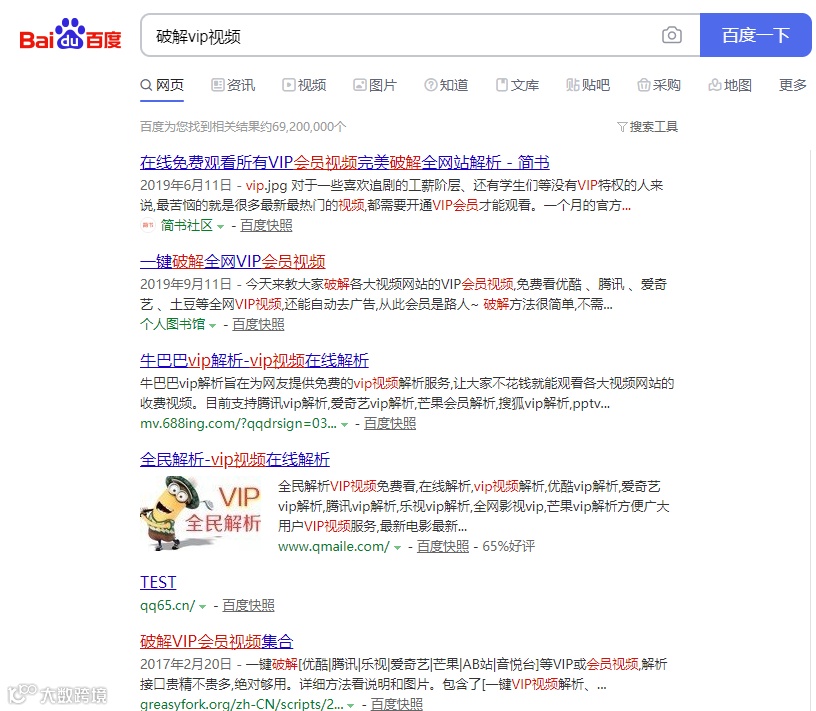The image size is (816, 711).
Task: Open result 在线免费观看所有VIP会员视频完美破解全网站解析 - 简书
Action: click(x=345, y=163)
